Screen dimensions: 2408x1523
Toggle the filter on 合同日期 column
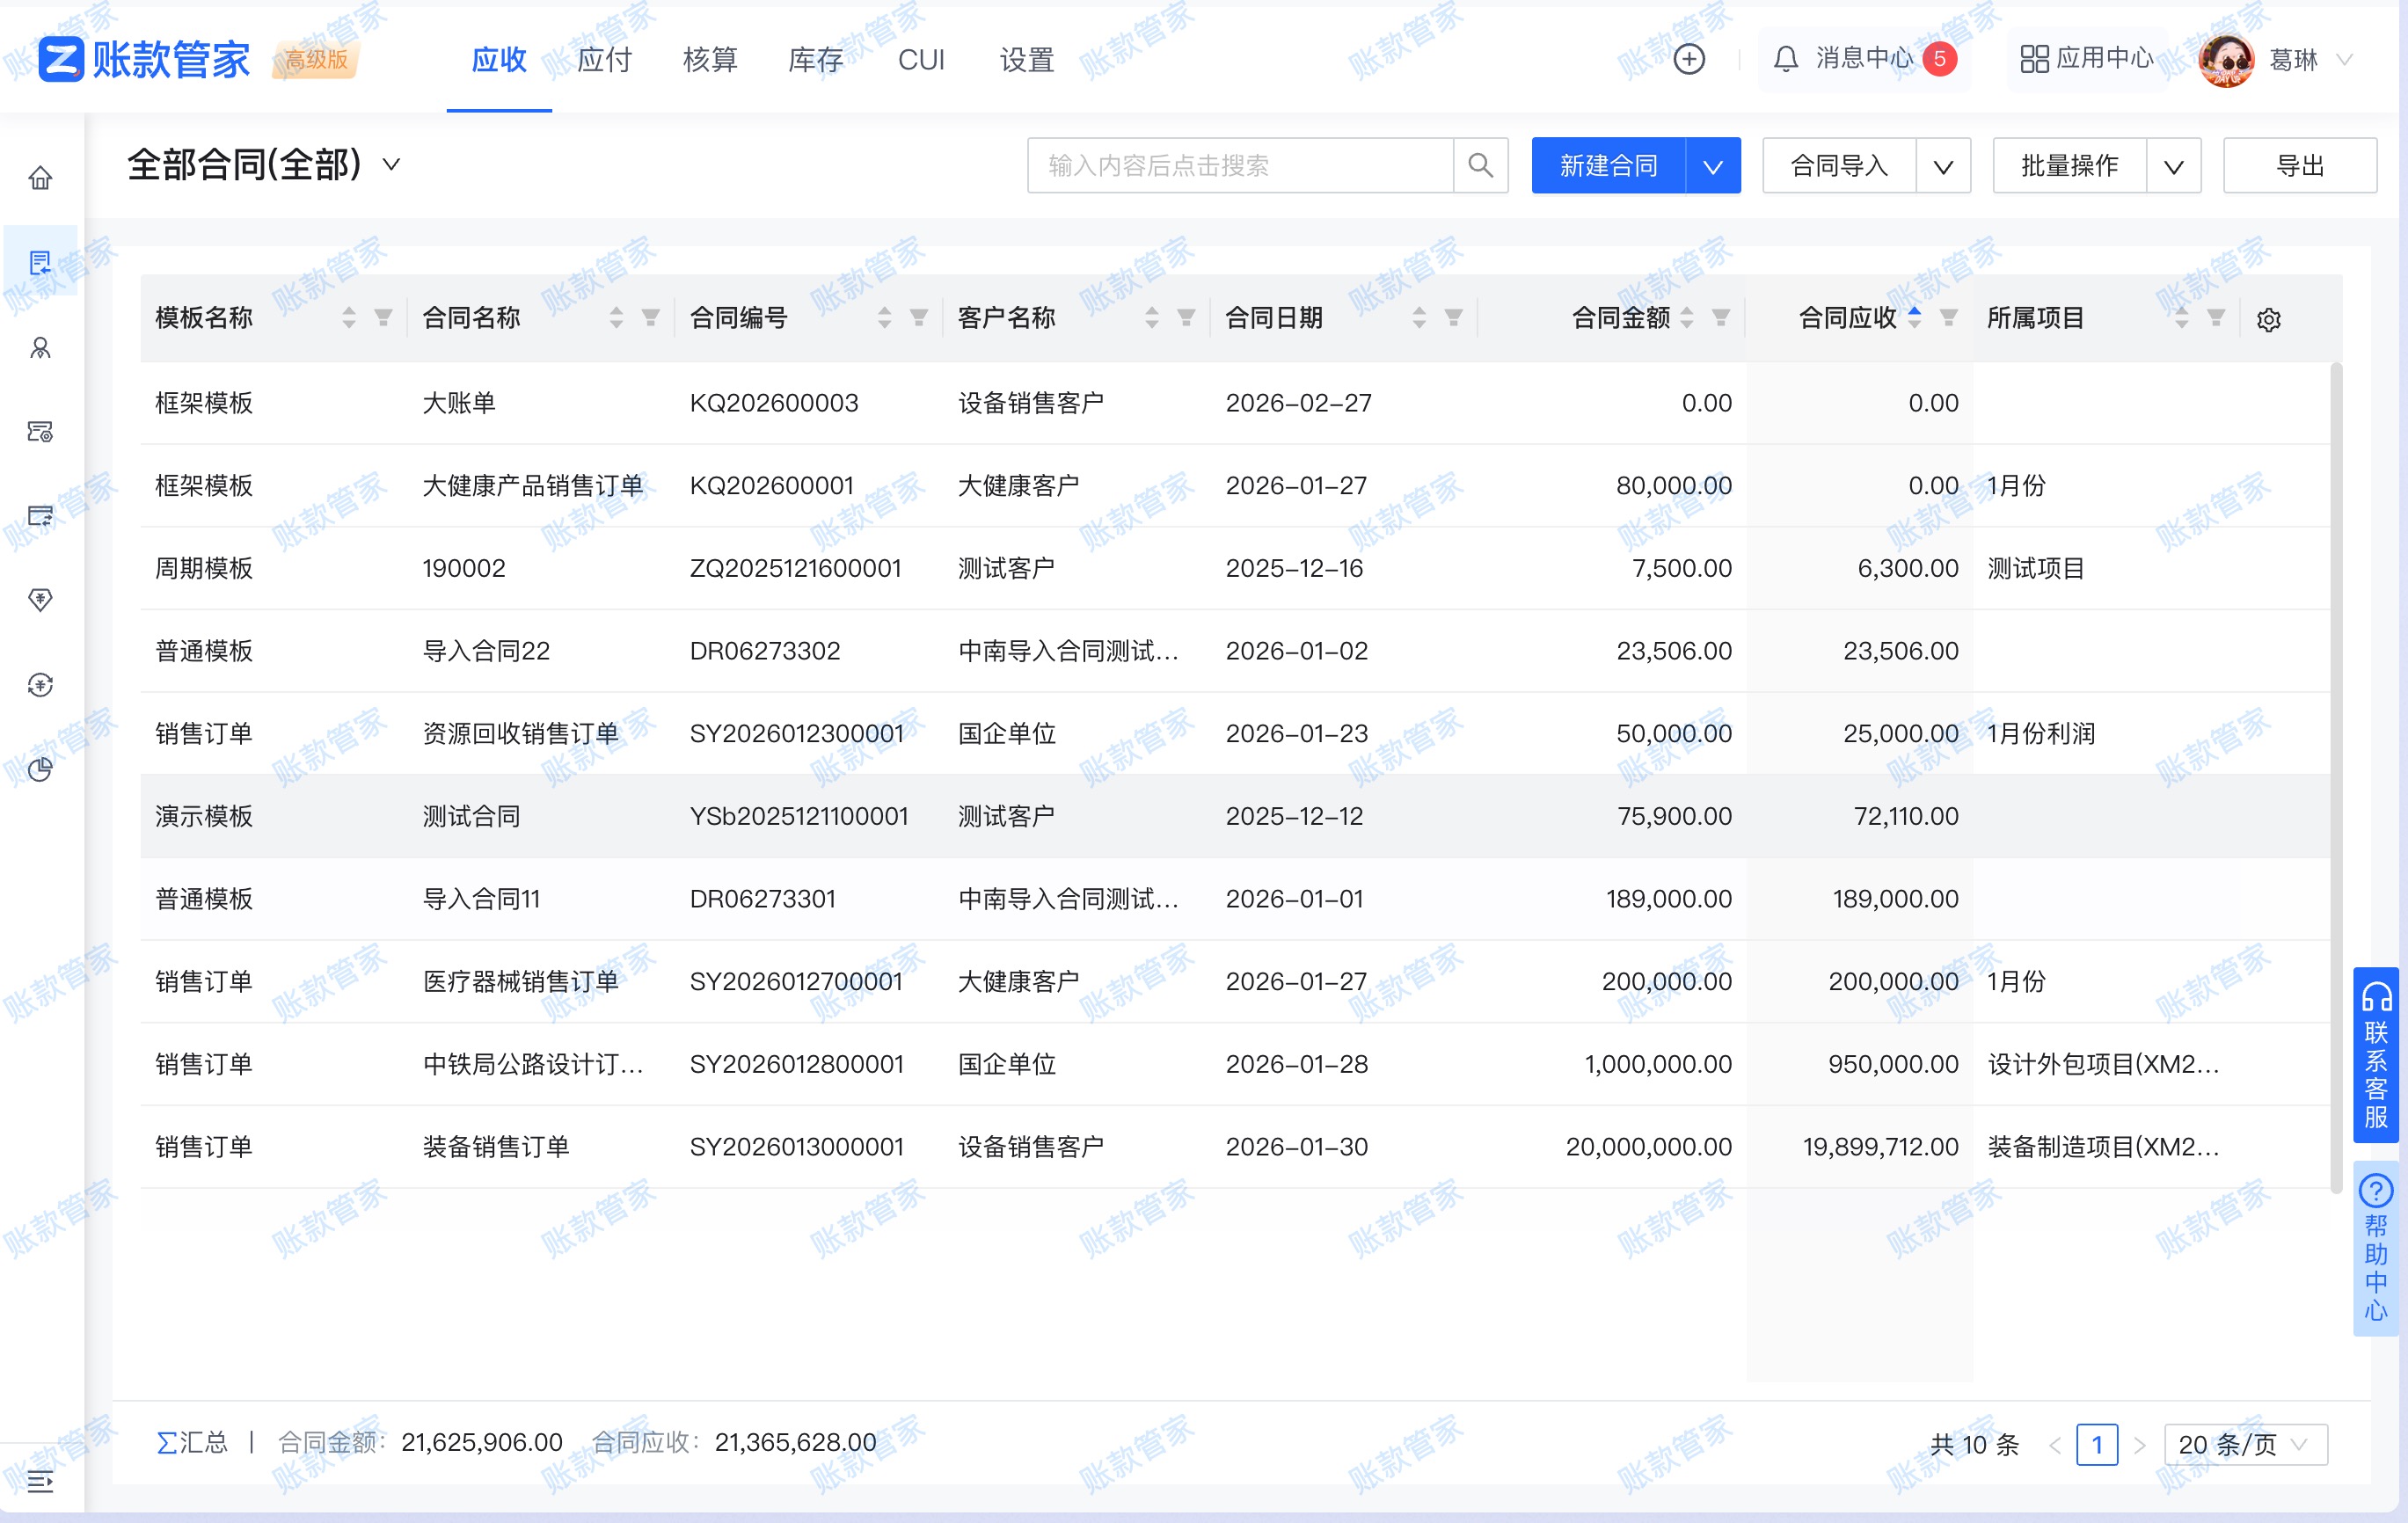[x=1452, y=318]
